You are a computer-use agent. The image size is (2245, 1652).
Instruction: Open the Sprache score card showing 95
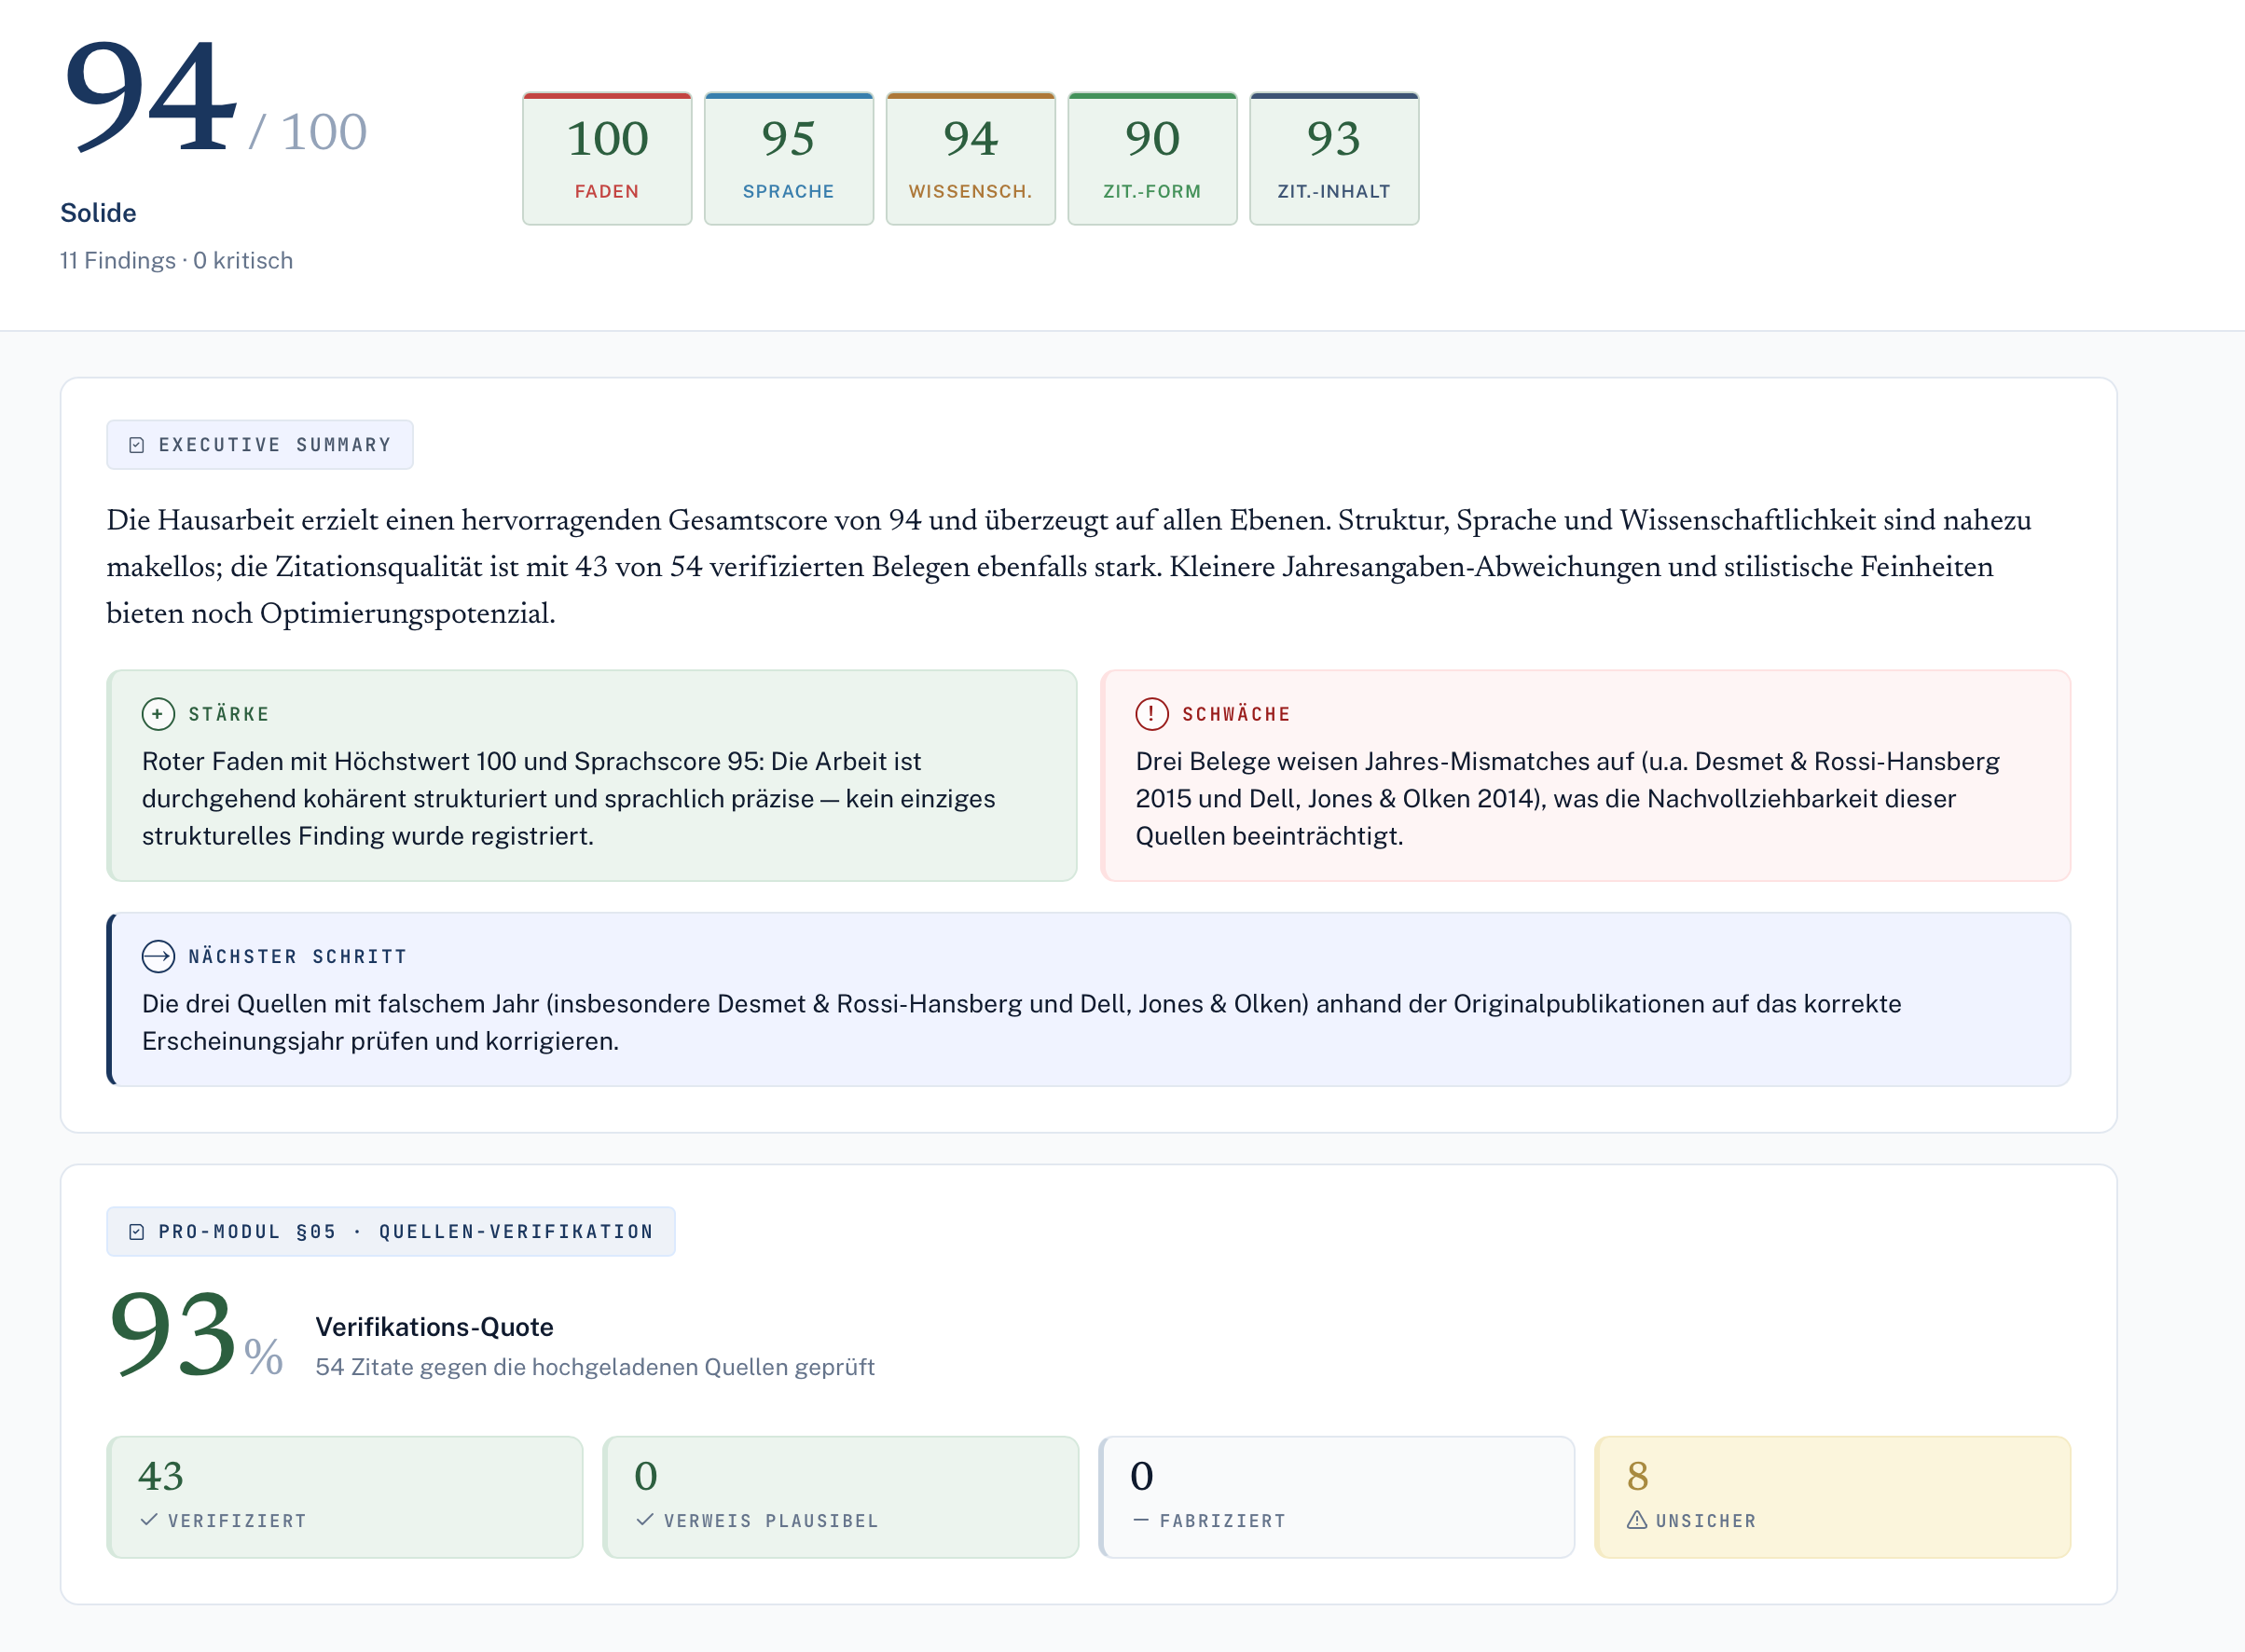click(789, 159)
